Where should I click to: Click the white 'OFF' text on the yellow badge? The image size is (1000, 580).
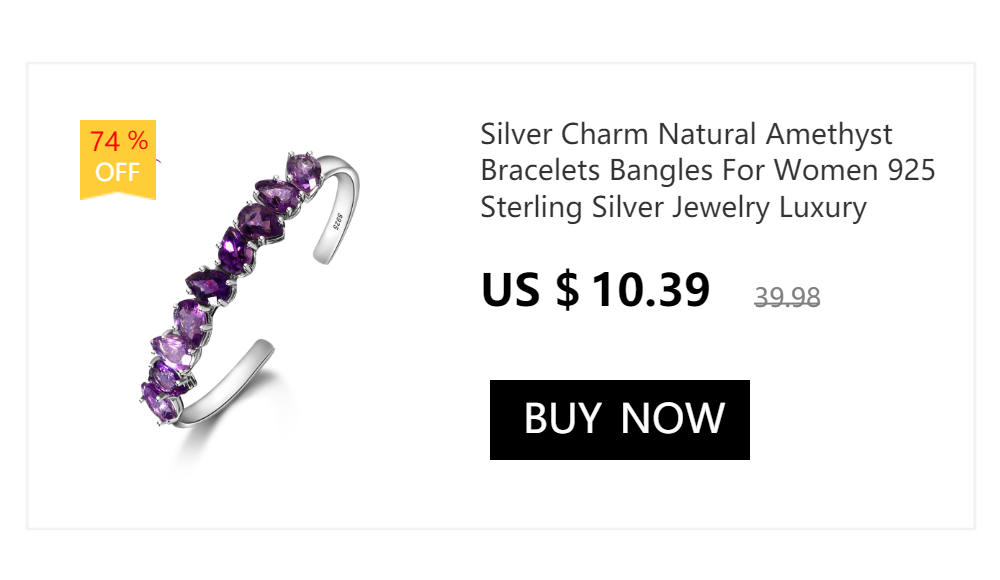(x=117, y=172)
